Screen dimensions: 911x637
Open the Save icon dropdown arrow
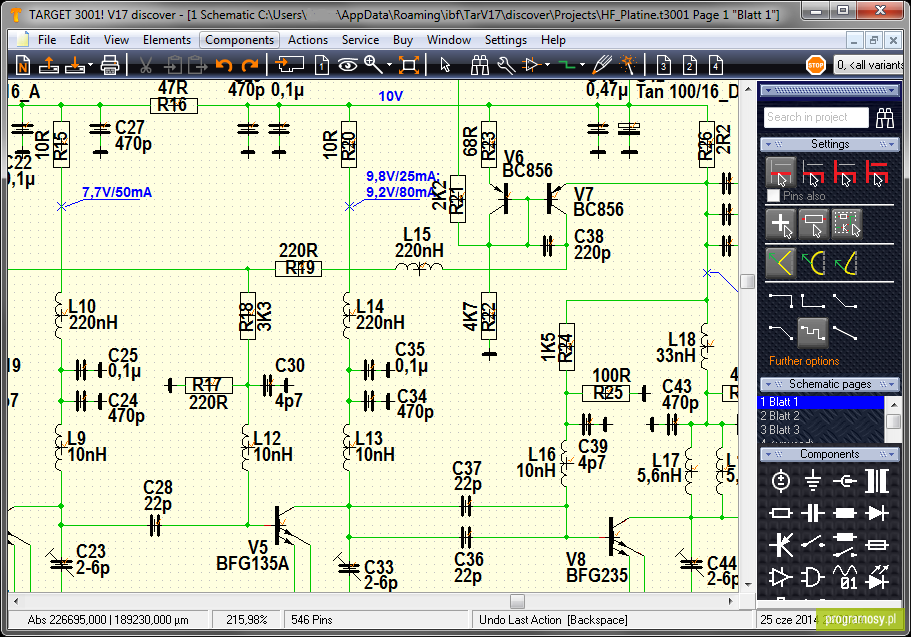pos(90,65)
